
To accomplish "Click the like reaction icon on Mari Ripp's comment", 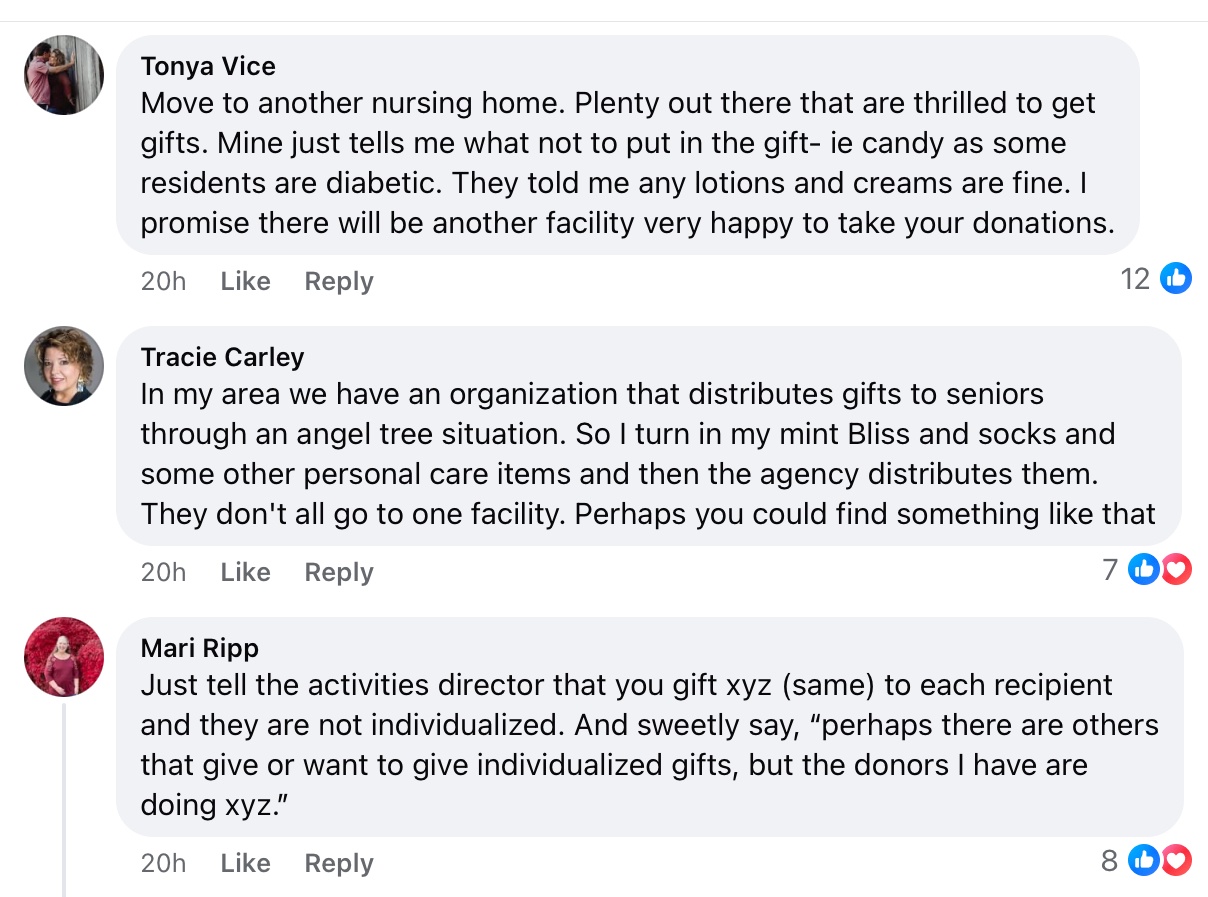I will click(x=1144, y=860).
